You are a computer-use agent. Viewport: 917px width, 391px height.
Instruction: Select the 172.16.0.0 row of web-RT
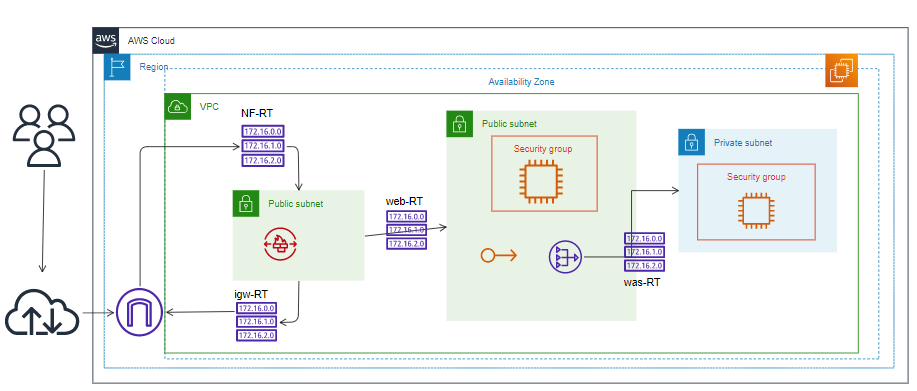[x=406, y=216]
